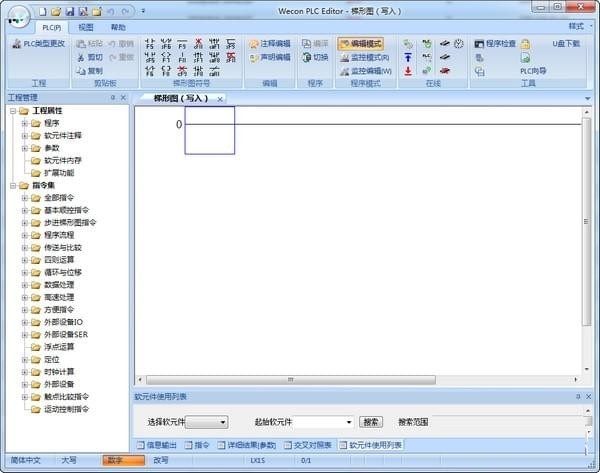Screen dimensions: 600x473
Task: Expand the 全部指令 tree folder
Action: tap(25, 198)
